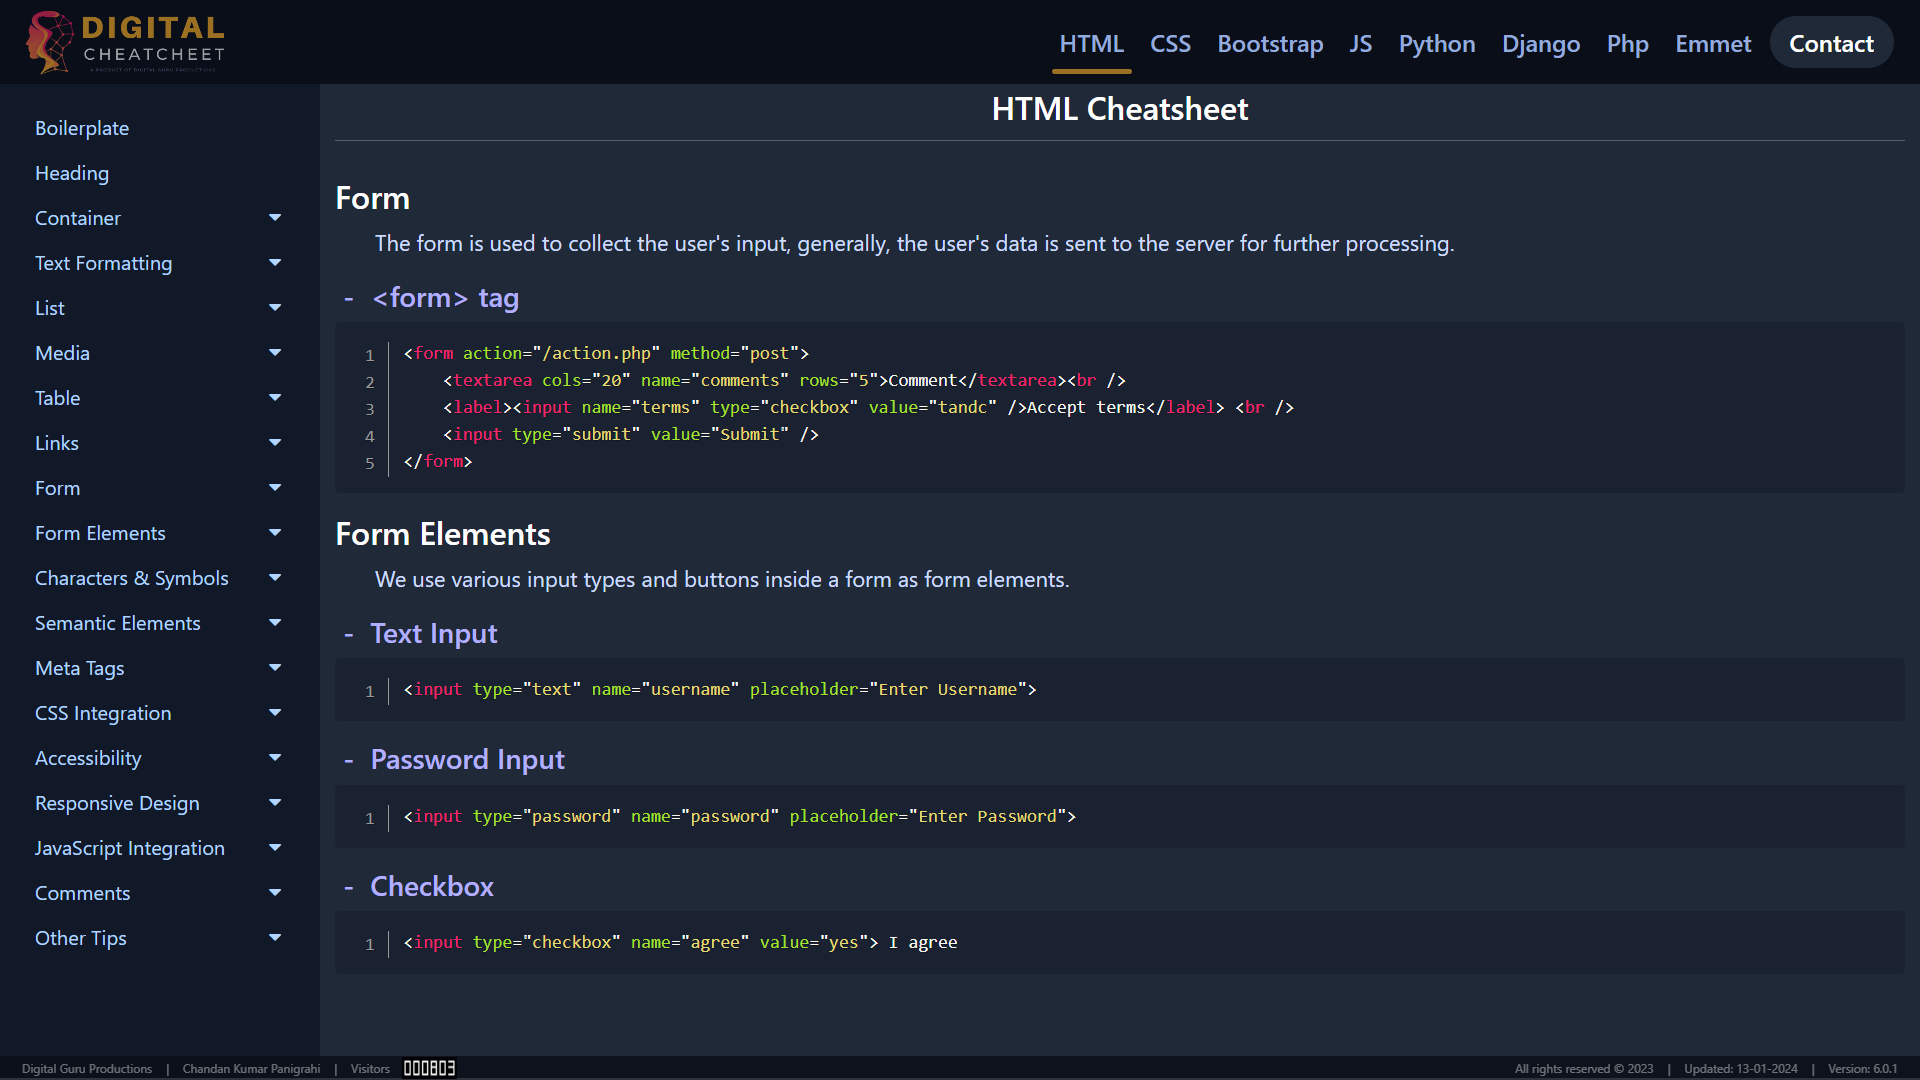Click the visitors counter digits
The image size is (1920, 1080).
tap(429, 1068)
